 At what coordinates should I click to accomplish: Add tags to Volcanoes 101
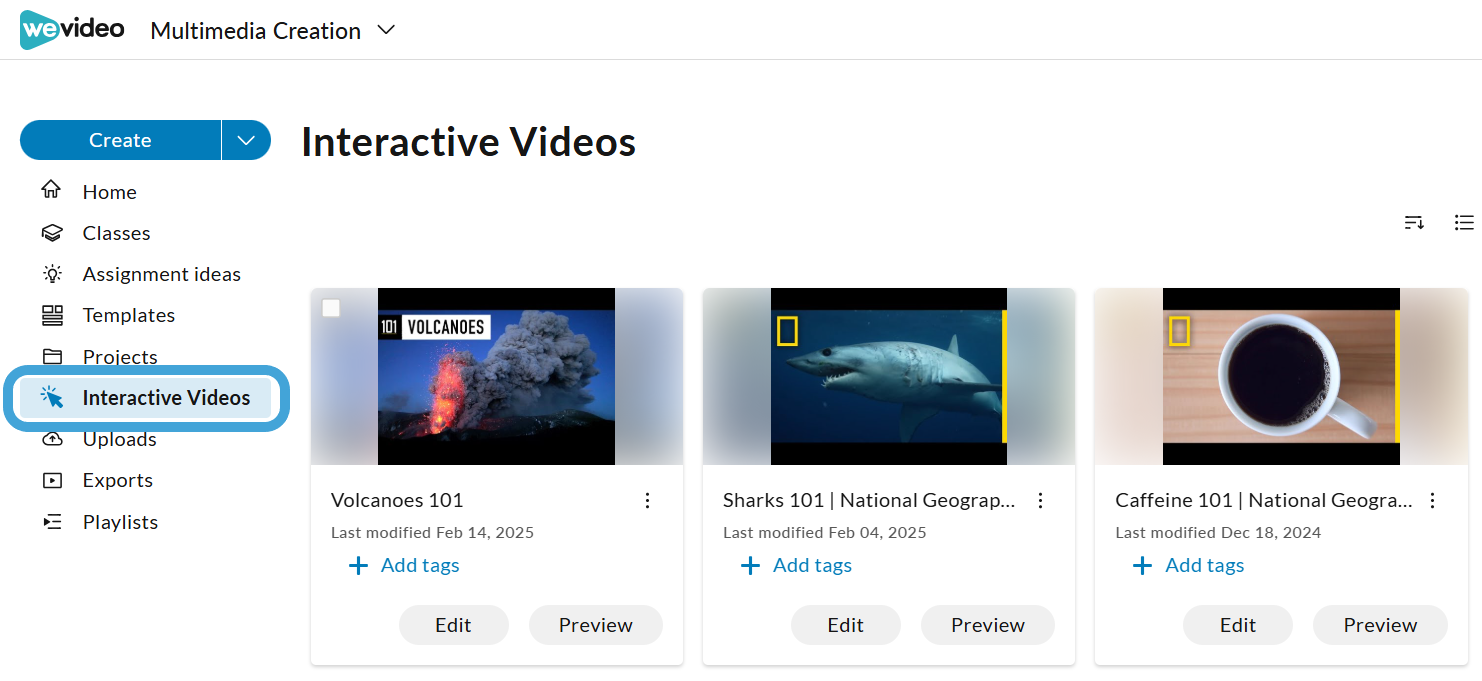click(x=404, y=565)
